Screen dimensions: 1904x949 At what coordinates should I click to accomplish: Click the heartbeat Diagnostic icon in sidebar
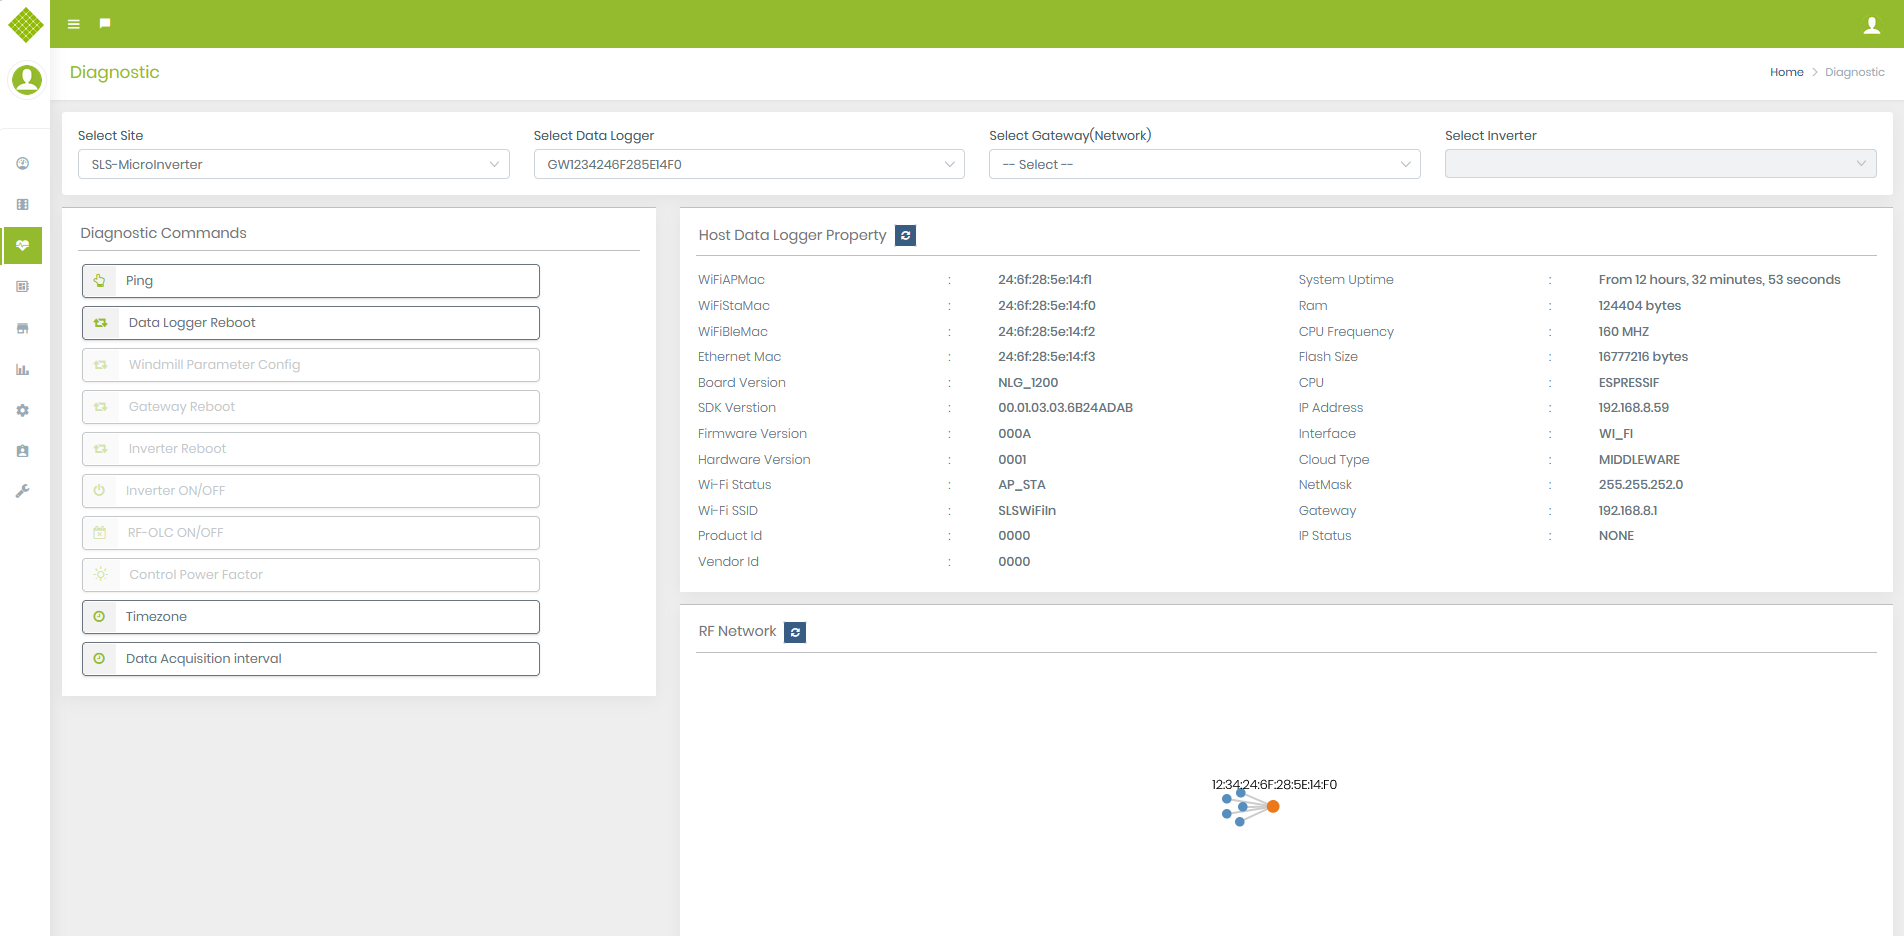tap(22, 245)
